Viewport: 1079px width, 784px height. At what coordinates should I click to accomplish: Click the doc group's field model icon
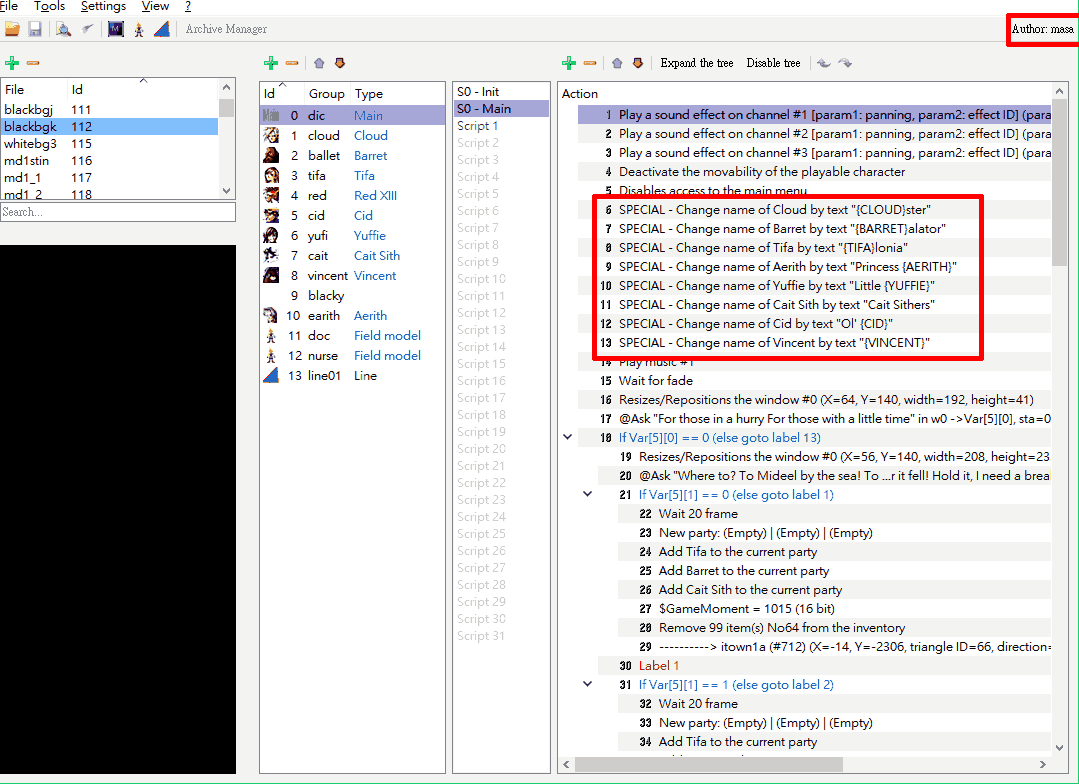(x=271, y=335)
